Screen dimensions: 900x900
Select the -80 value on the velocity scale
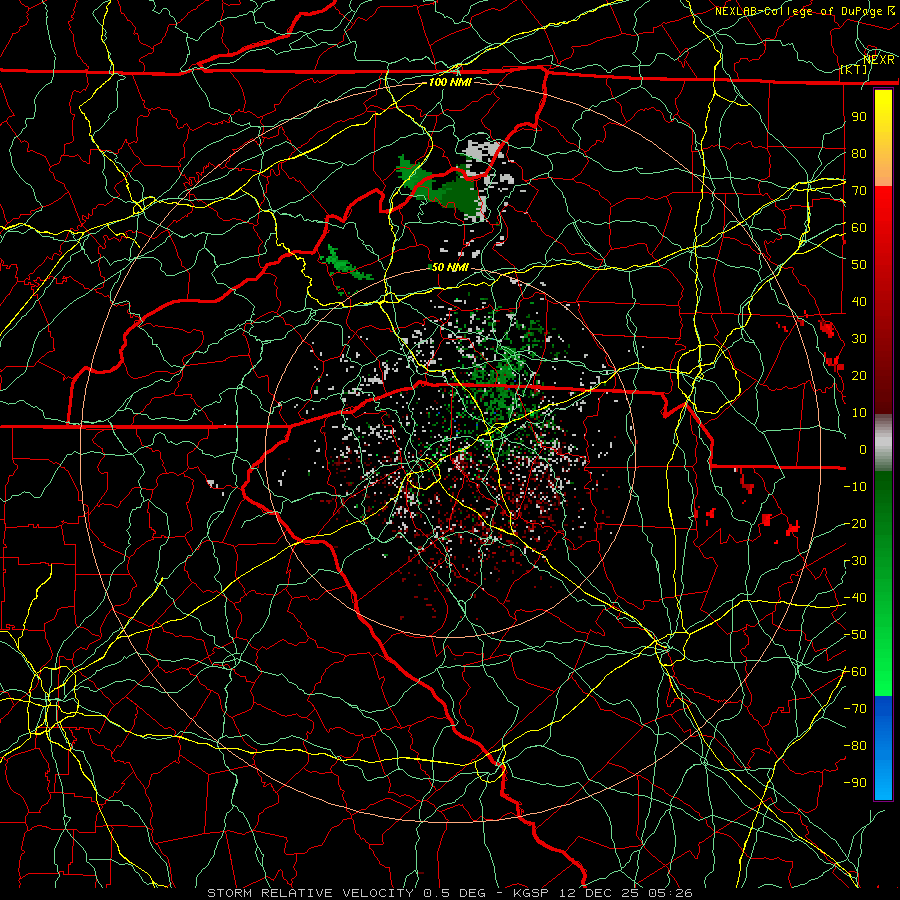pyautogui.click(x=855, y=746)
